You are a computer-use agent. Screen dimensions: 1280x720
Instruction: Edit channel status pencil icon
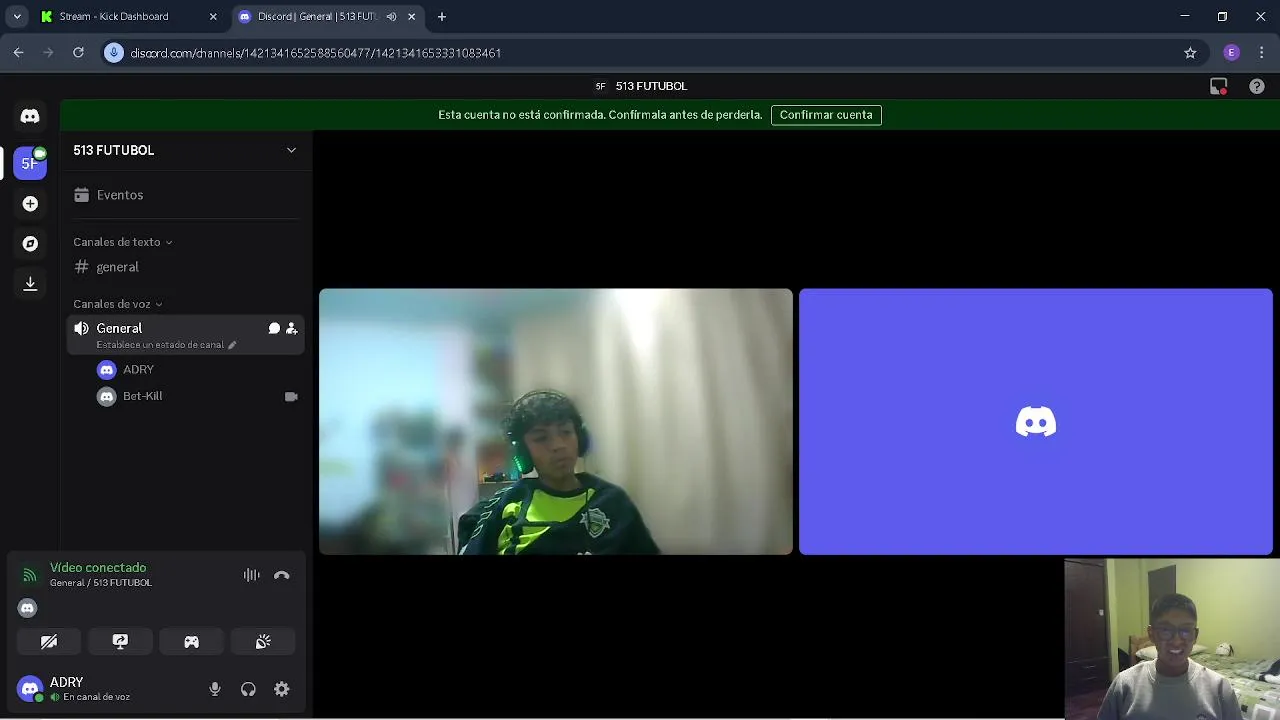232,345
